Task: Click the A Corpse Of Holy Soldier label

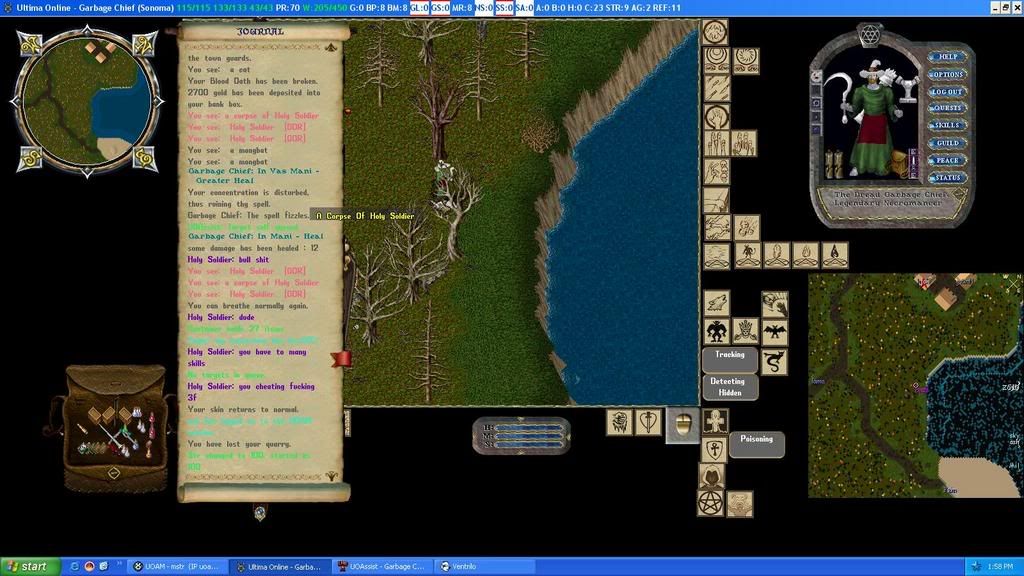Action: (x=365, y=216)
